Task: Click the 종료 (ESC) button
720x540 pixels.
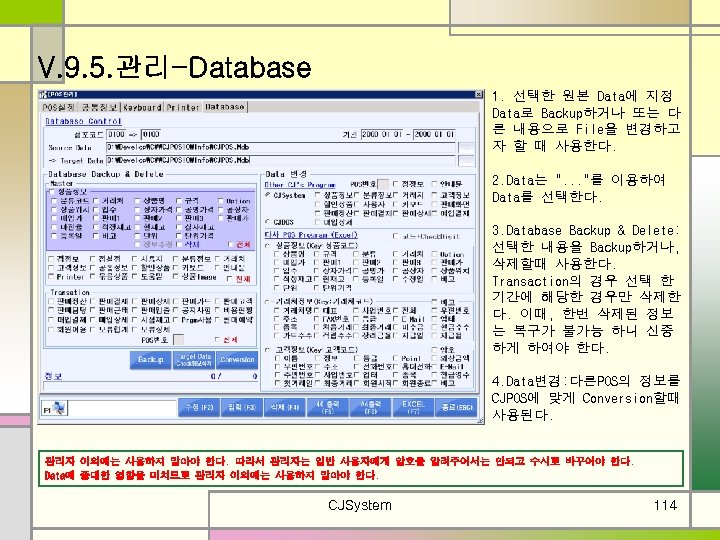Action: coord(456,407)
